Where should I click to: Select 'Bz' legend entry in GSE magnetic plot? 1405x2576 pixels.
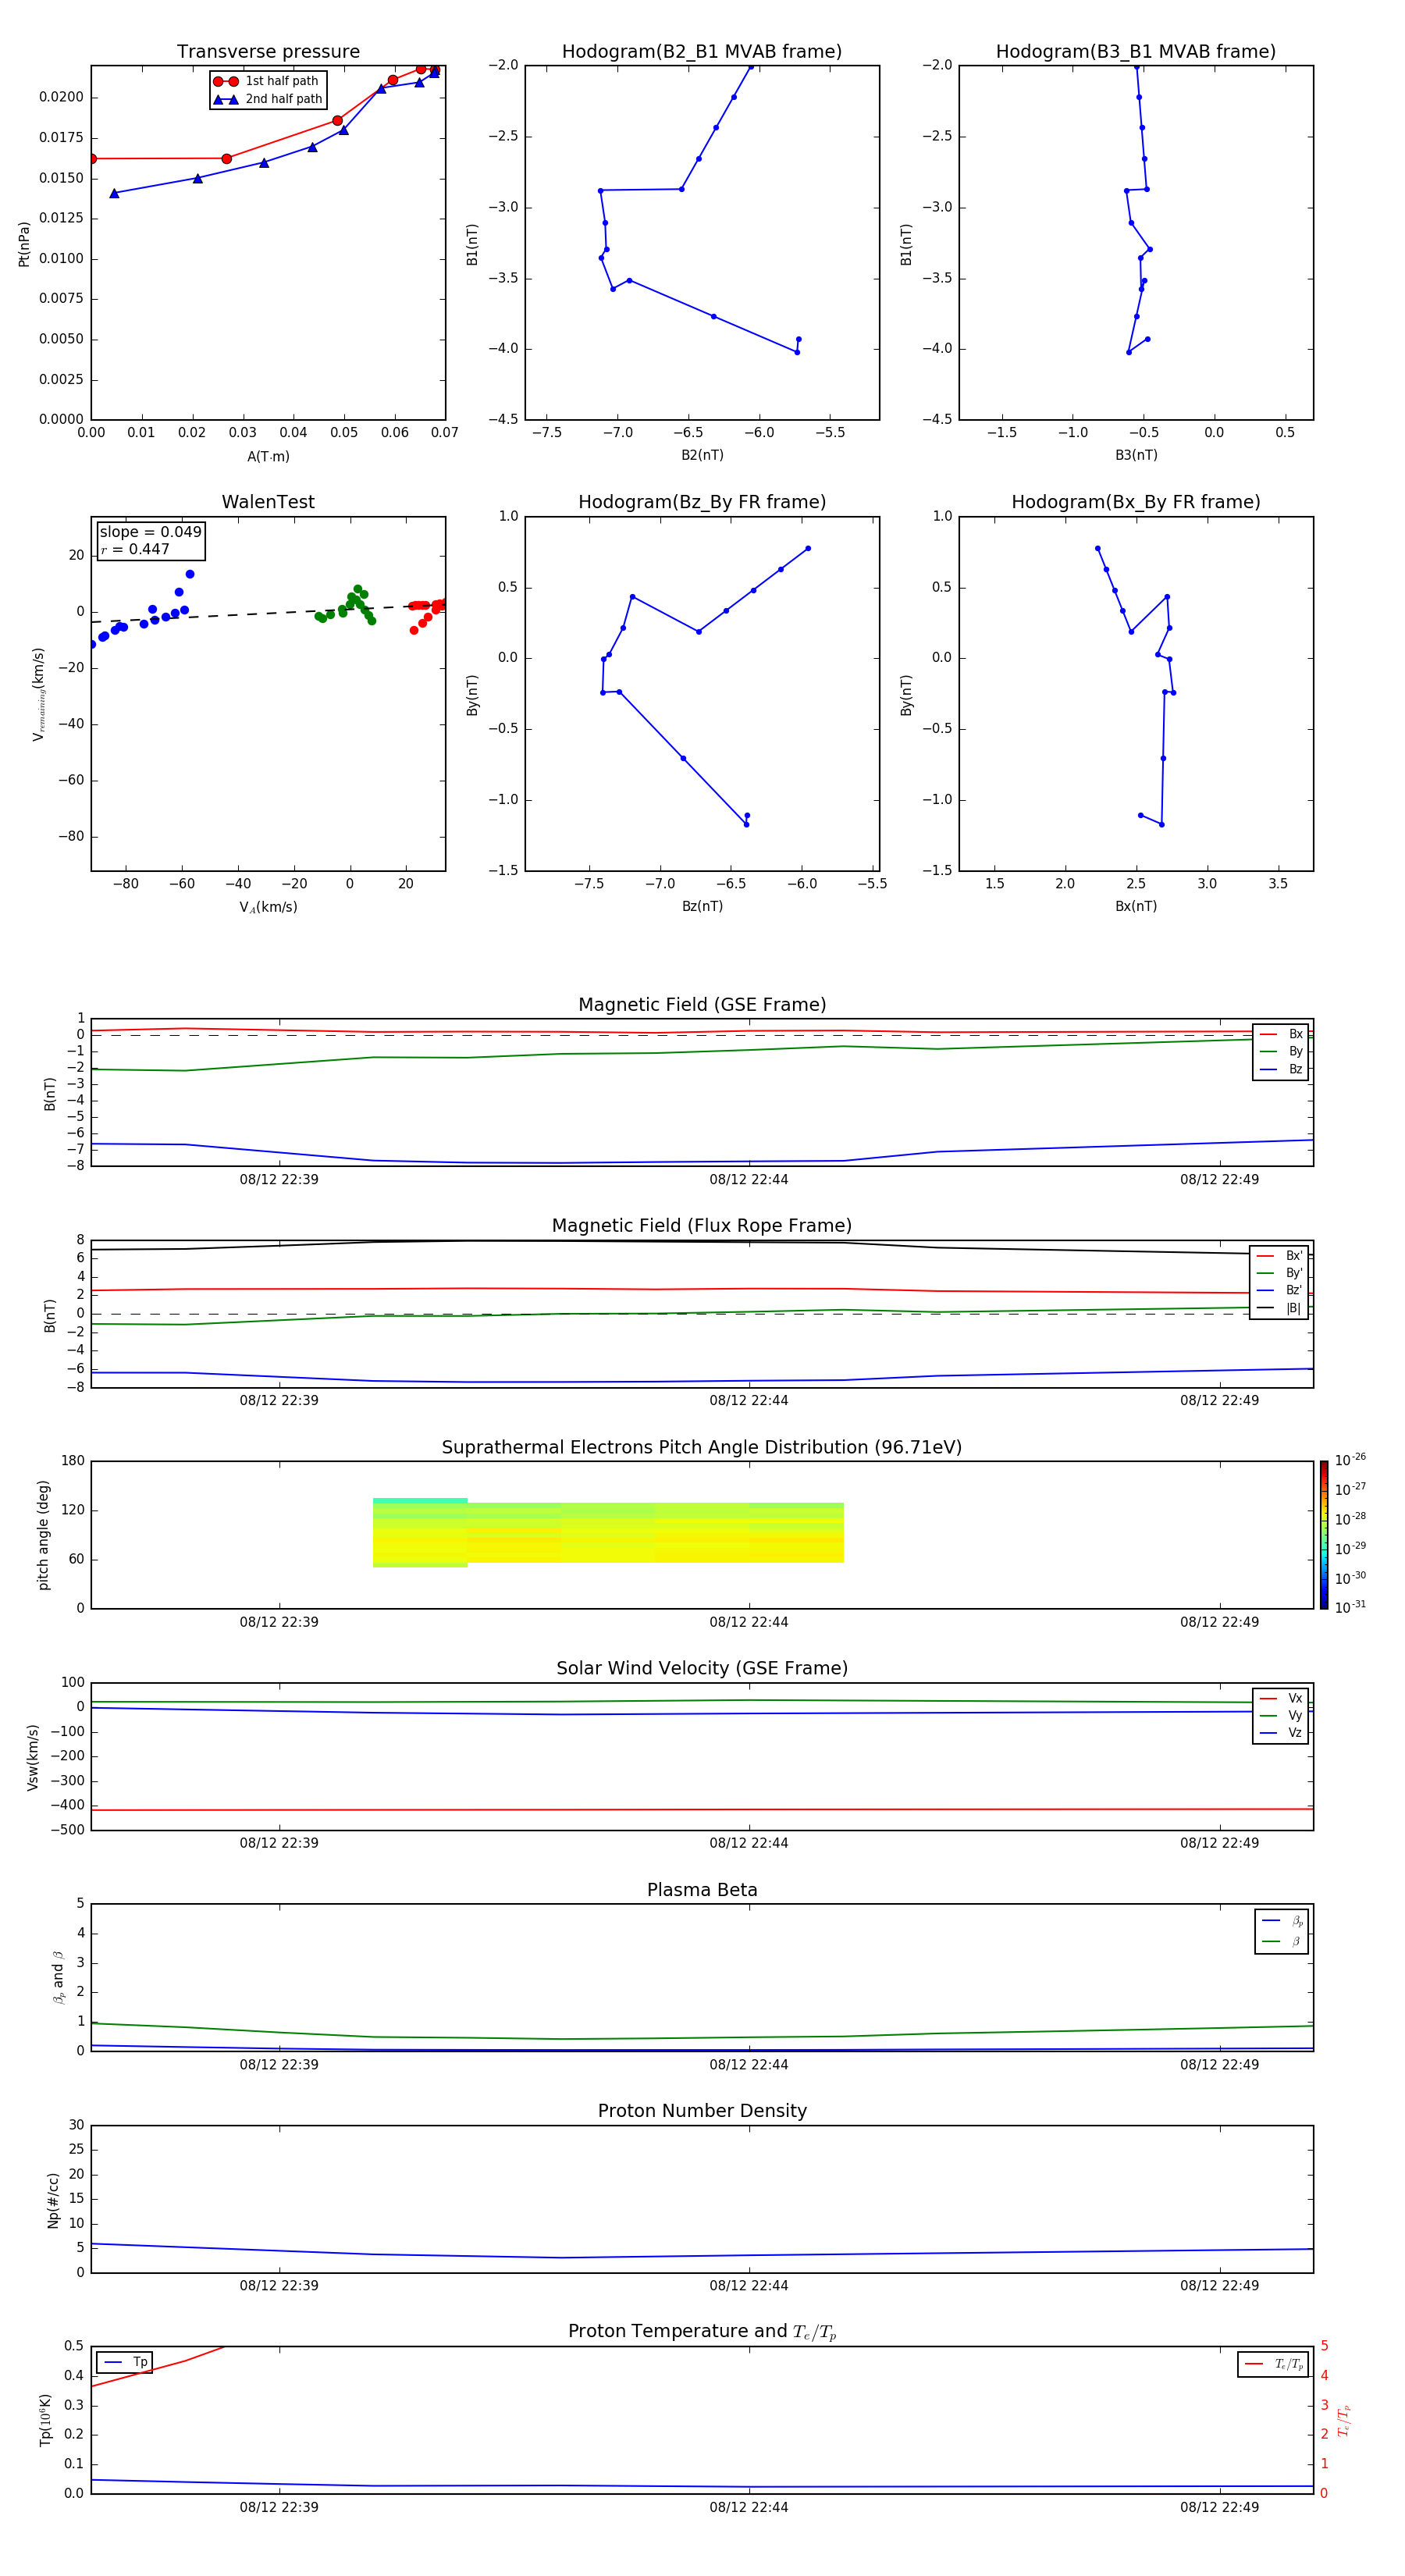click(x=1281, y=1069)
